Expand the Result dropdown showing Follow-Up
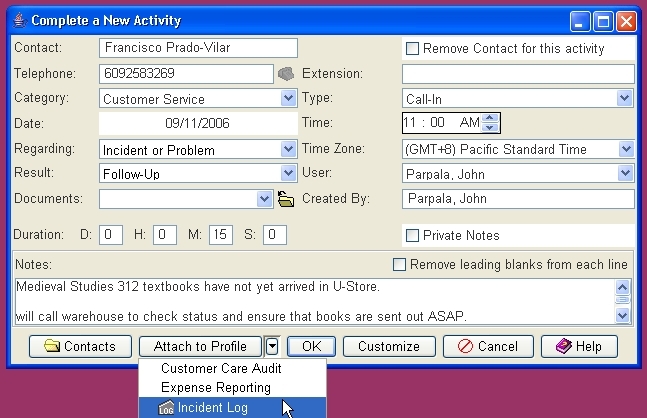This screenshot has height=418, width=647. coord(288,173)
